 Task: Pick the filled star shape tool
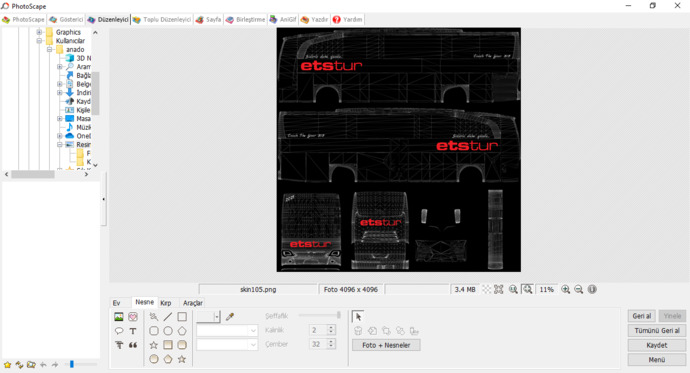click(x=182, y=359)
